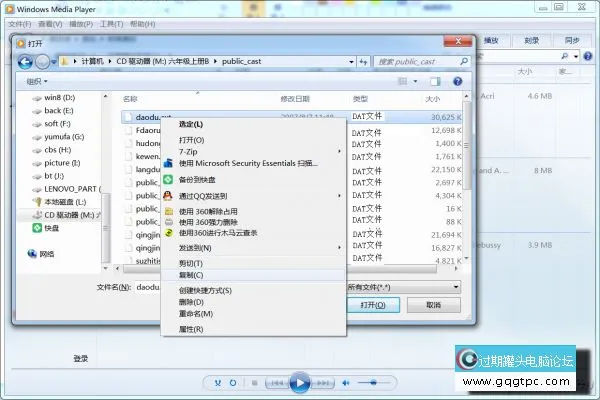
Task: Mute the player volume speaker icon
Action: point(346,382)
